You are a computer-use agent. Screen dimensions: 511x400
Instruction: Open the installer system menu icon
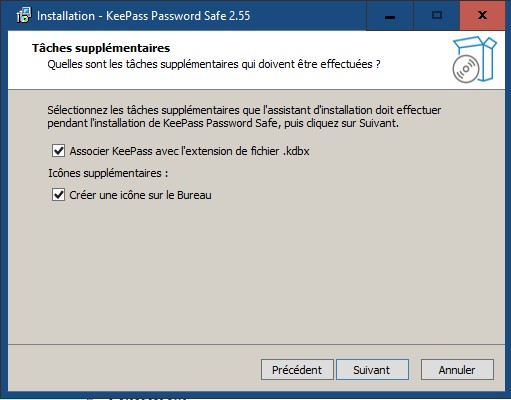pyautogui.click(x=24, y=15)
